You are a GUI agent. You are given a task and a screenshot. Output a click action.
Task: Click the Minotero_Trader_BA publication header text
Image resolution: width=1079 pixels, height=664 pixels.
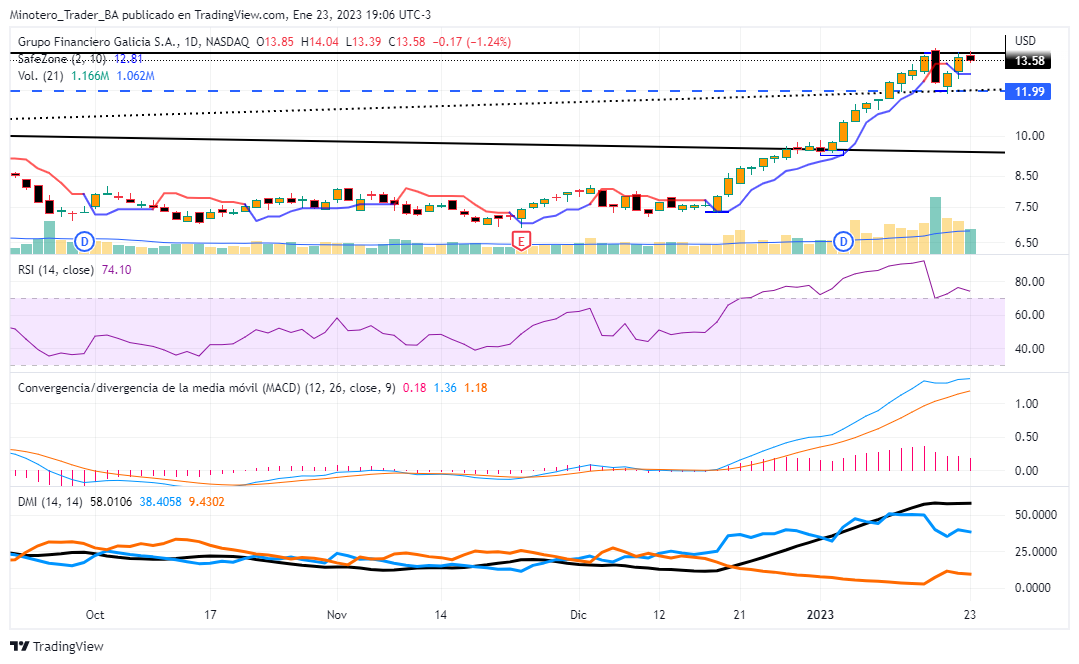(221, 14)
